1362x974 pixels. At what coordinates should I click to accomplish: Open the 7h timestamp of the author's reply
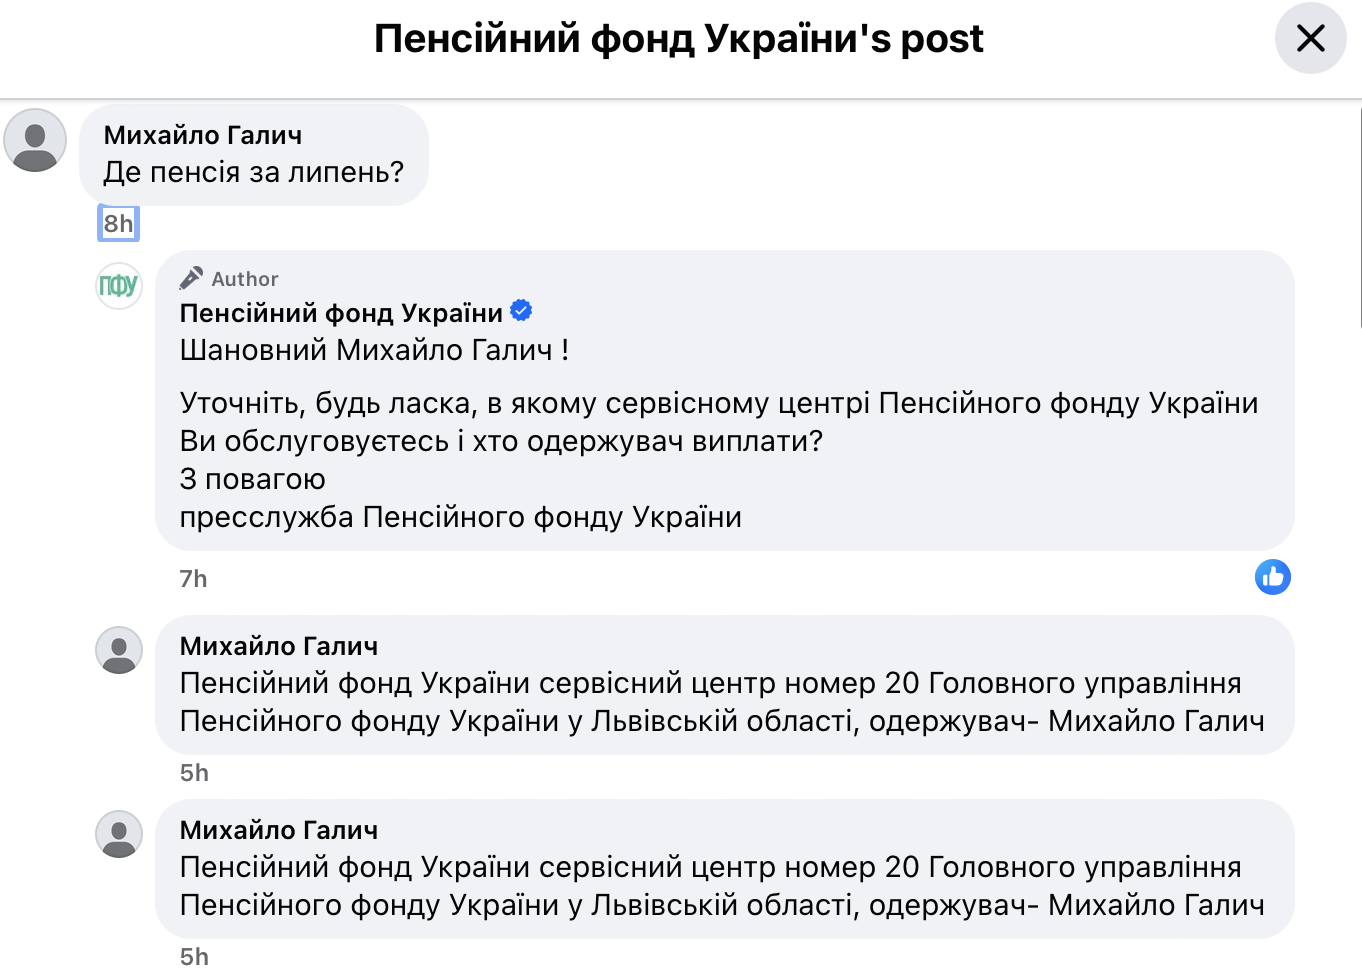(x=193, y=579)
